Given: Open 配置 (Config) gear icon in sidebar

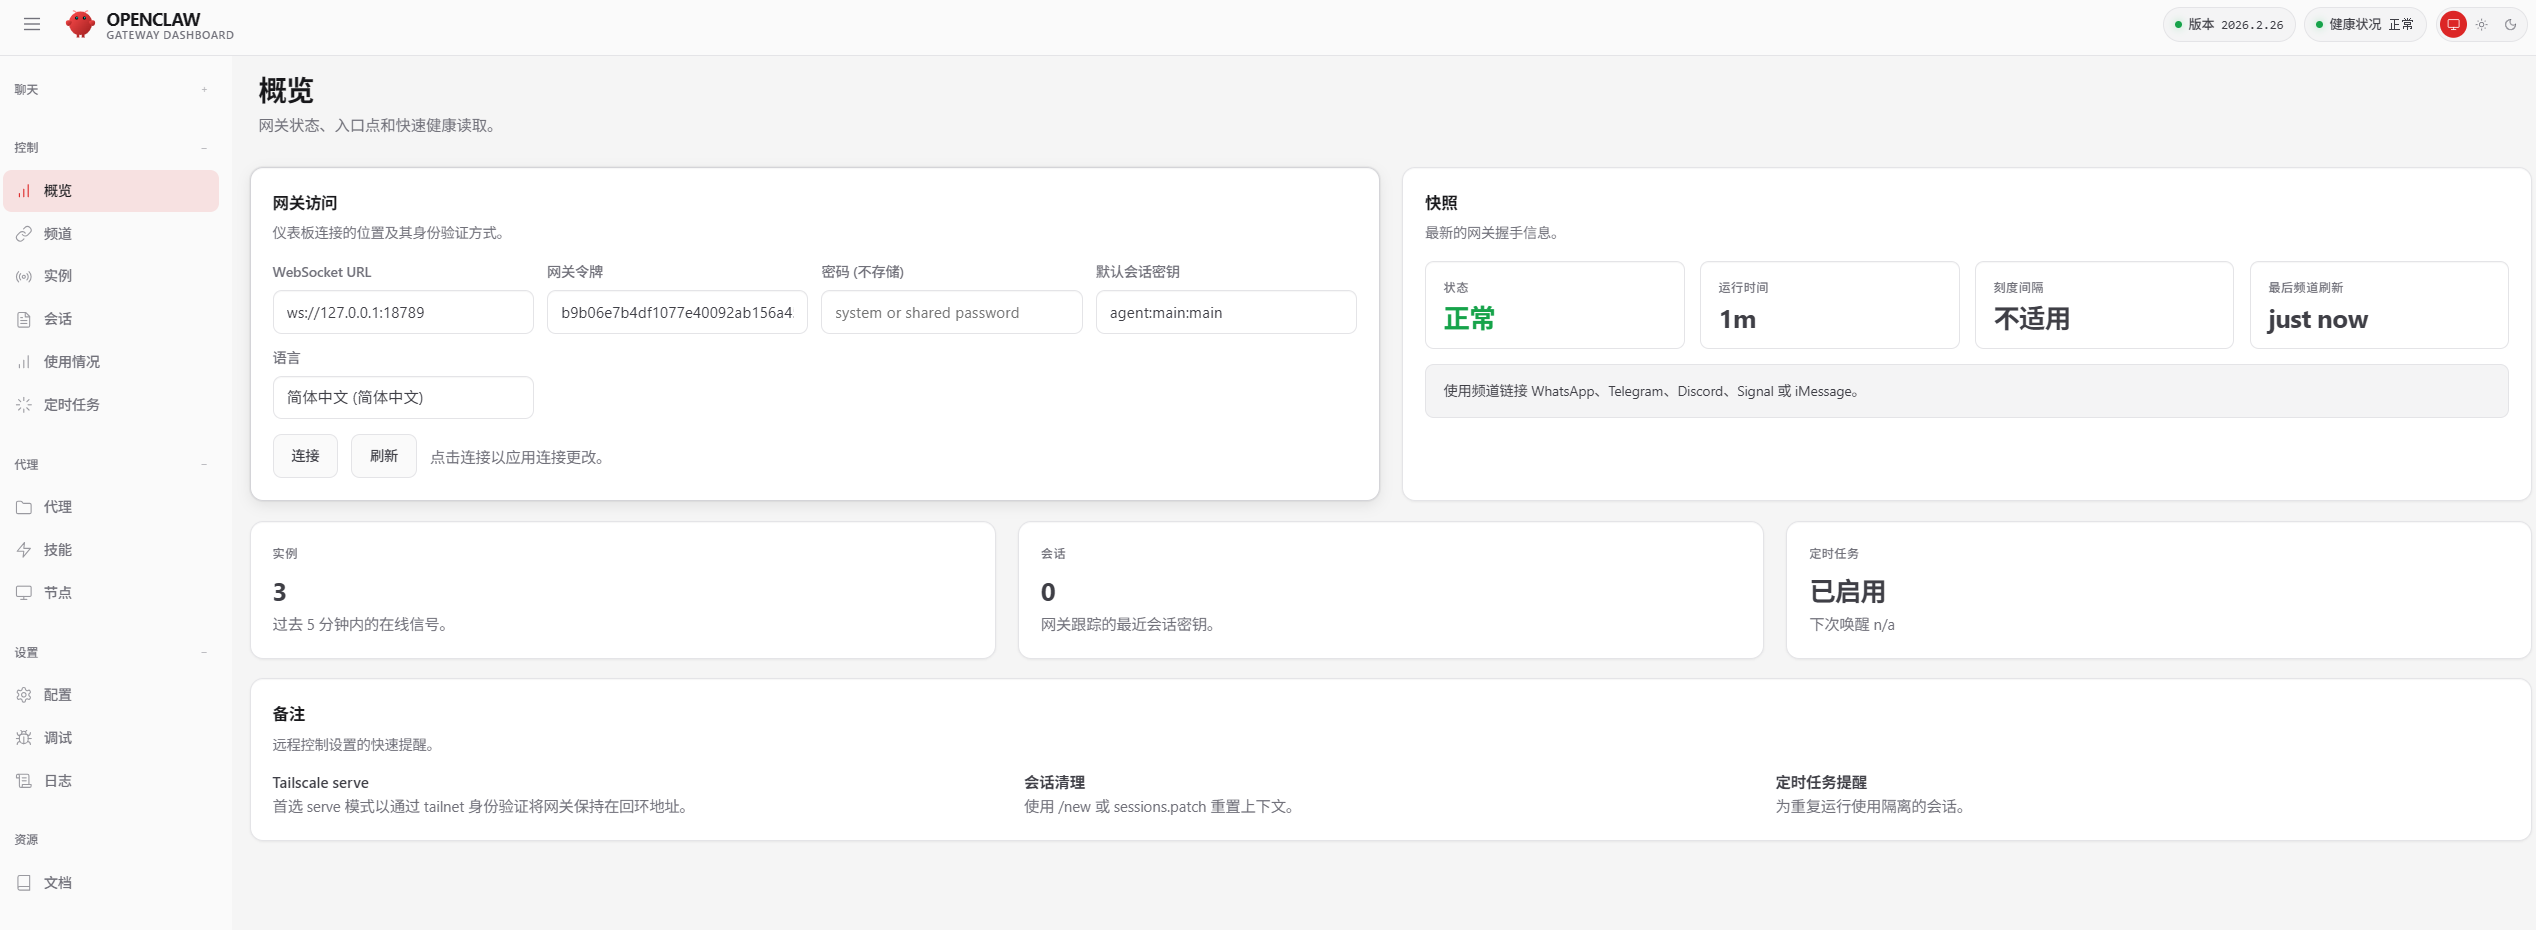Looking at the screenshot, I should pyautogui.click(x=24, y=695).
